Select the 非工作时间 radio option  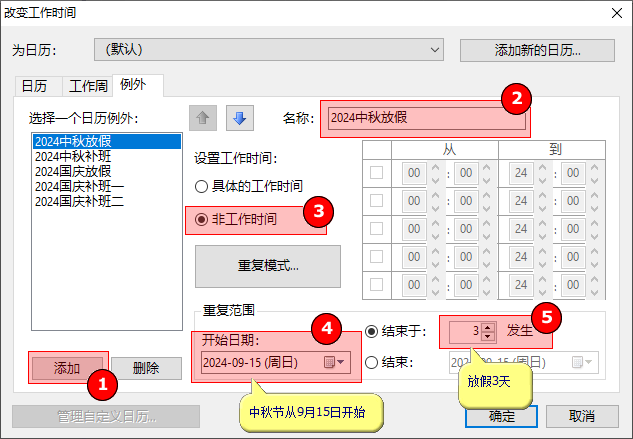pos(202,218)
